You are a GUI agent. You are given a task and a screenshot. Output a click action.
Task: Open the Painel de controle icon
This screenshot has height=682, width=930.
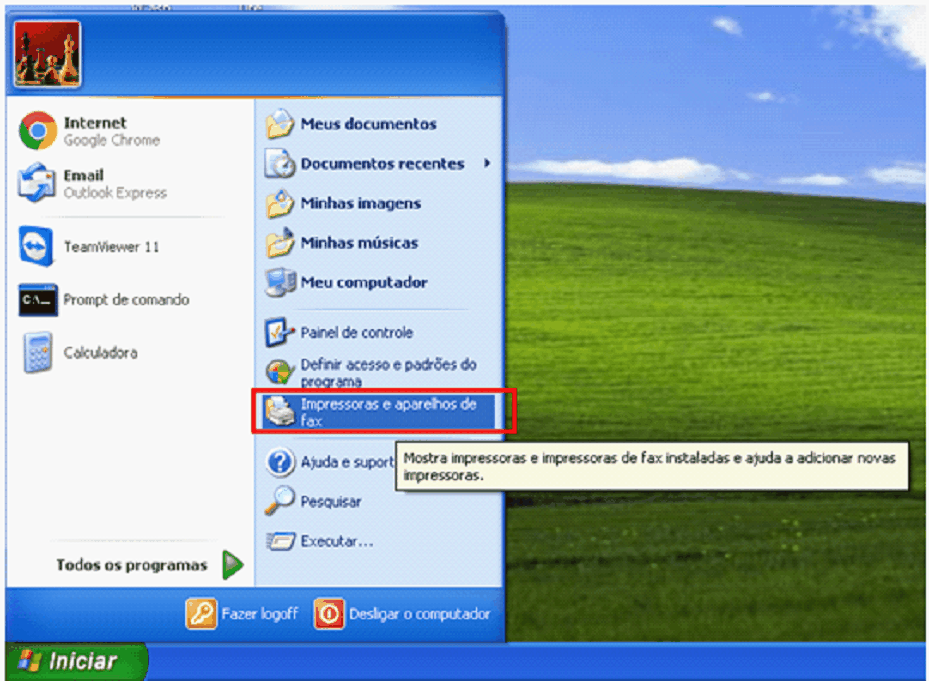[280, 332]
